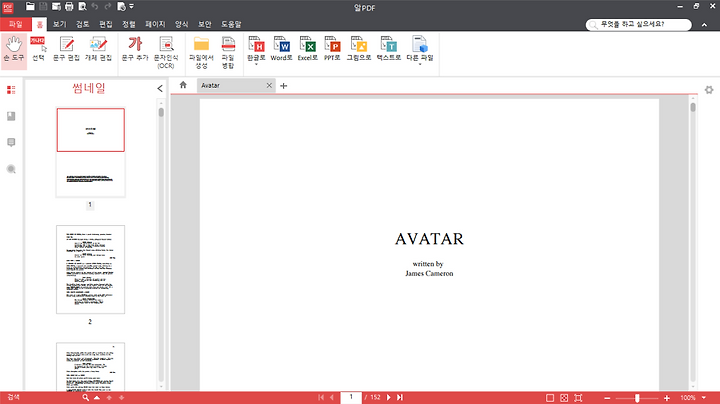This screenshot has width=720, height=404.
Task: Convert PDF to Word
Action: [281, 49]
